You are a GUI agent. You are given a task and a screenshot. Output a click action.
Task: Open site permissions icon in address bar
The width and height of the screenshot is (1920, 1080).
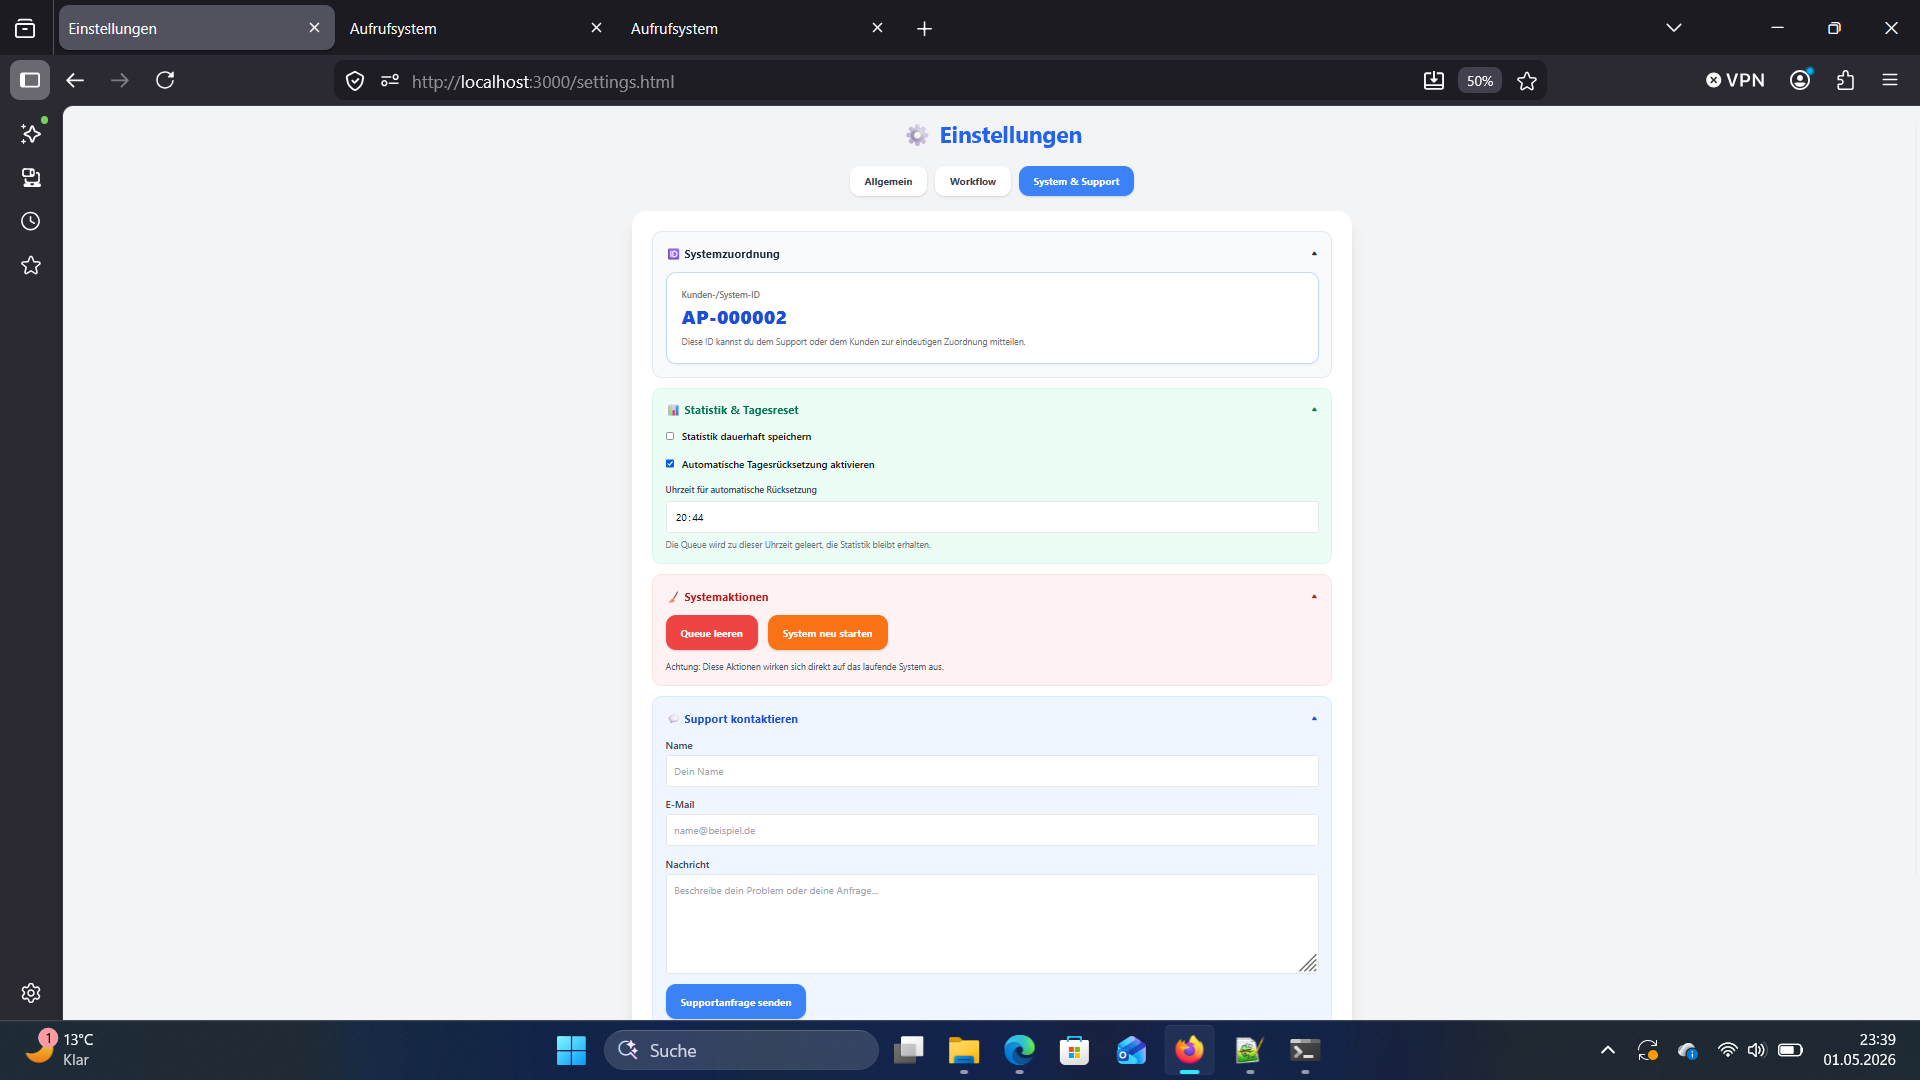pos(390,81)
